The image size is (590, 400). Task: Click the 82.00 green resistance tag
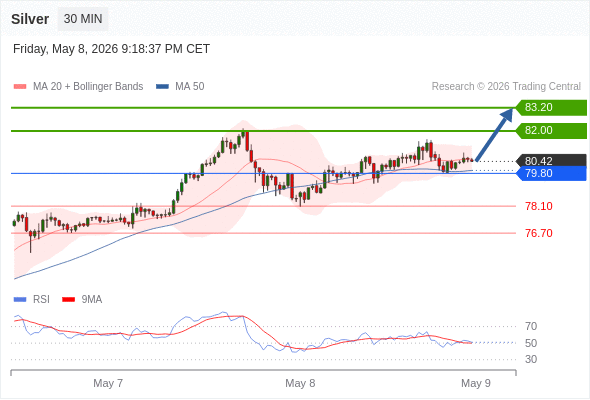551,131
